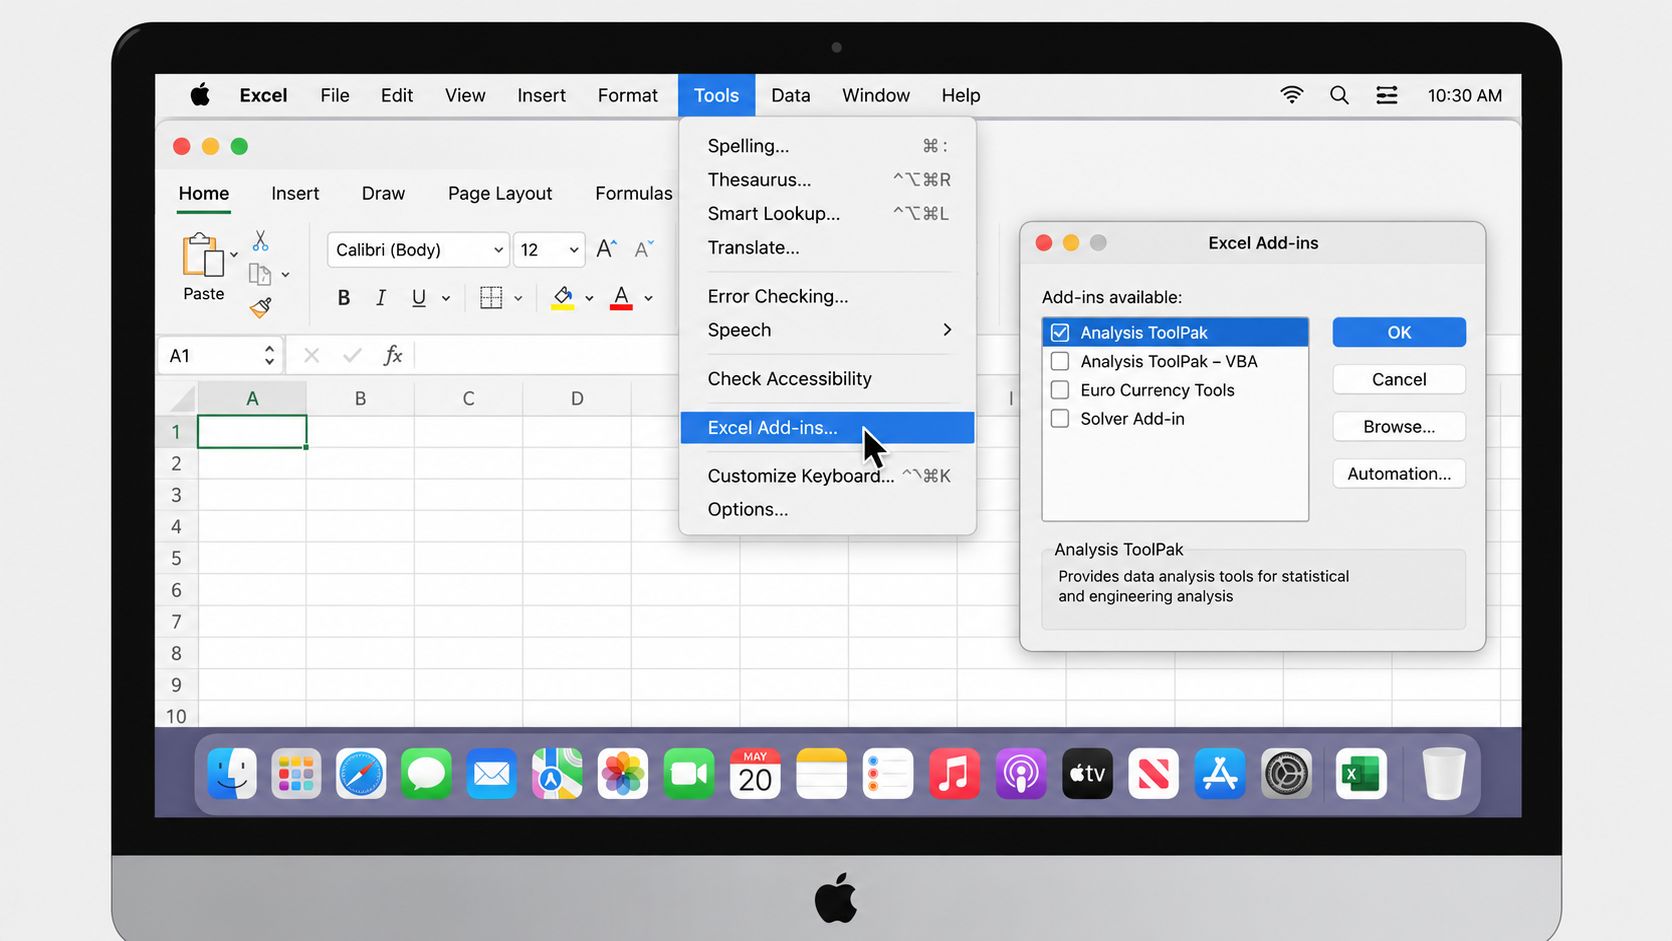
Task: Toggle italic formatting
Action: point(381,298)
